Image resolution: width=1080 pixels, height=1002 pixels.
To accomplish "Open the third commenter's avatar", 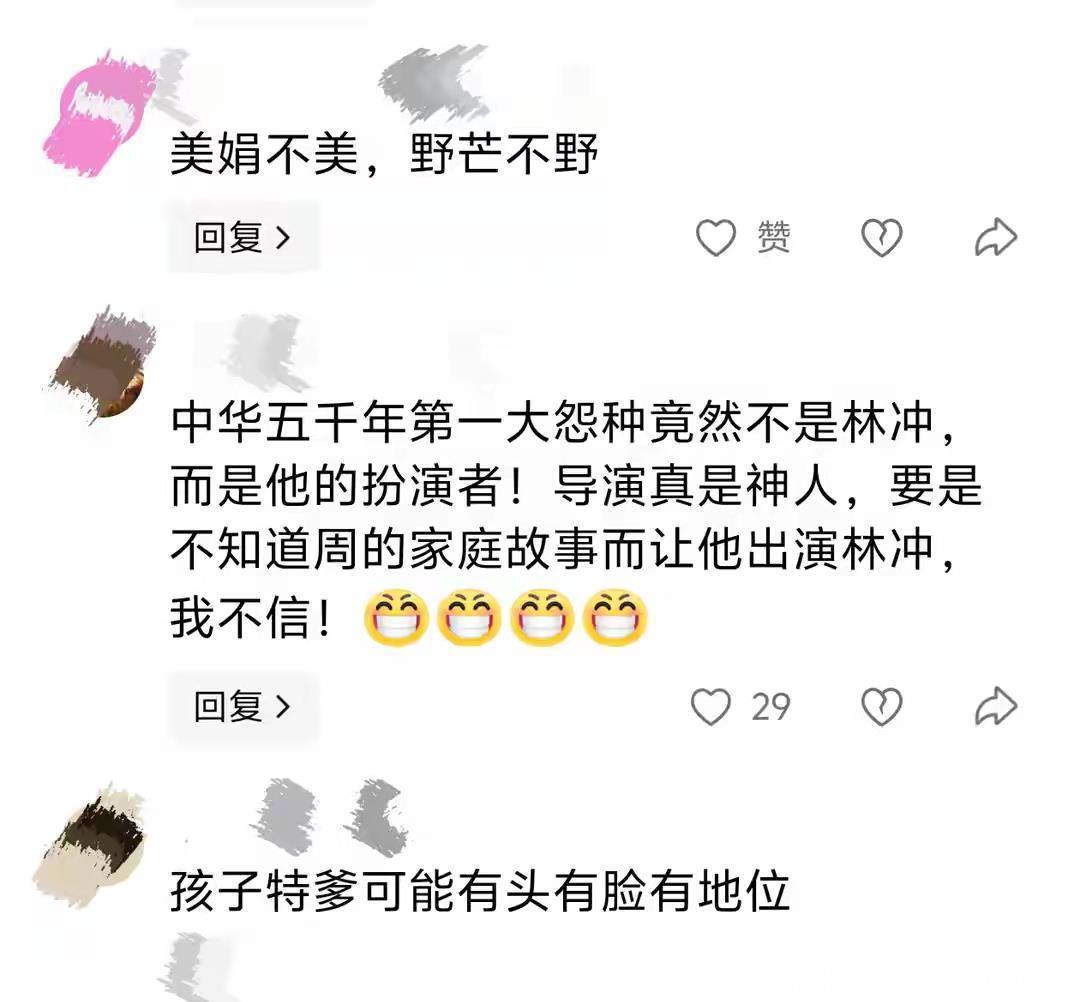I will pyautogui.click(x=91, y=844).
